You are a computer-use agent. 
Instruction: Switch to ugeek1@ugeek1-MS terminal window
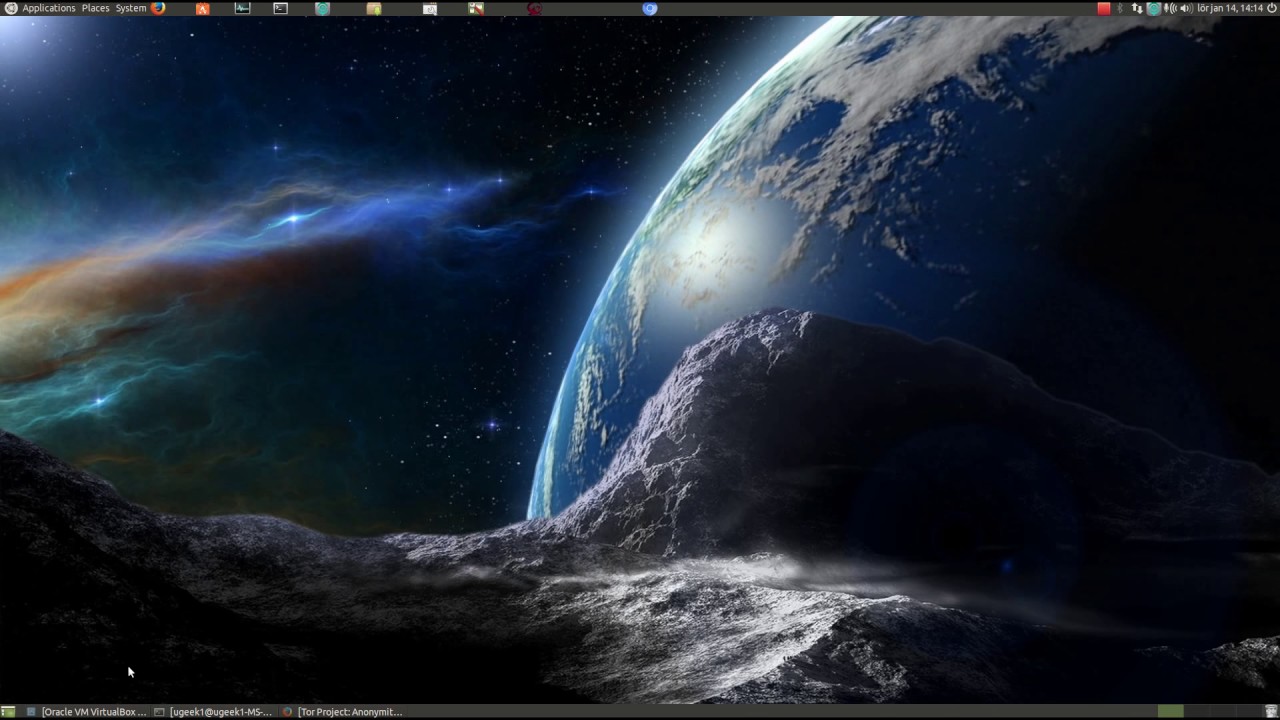tap(213, 712)
